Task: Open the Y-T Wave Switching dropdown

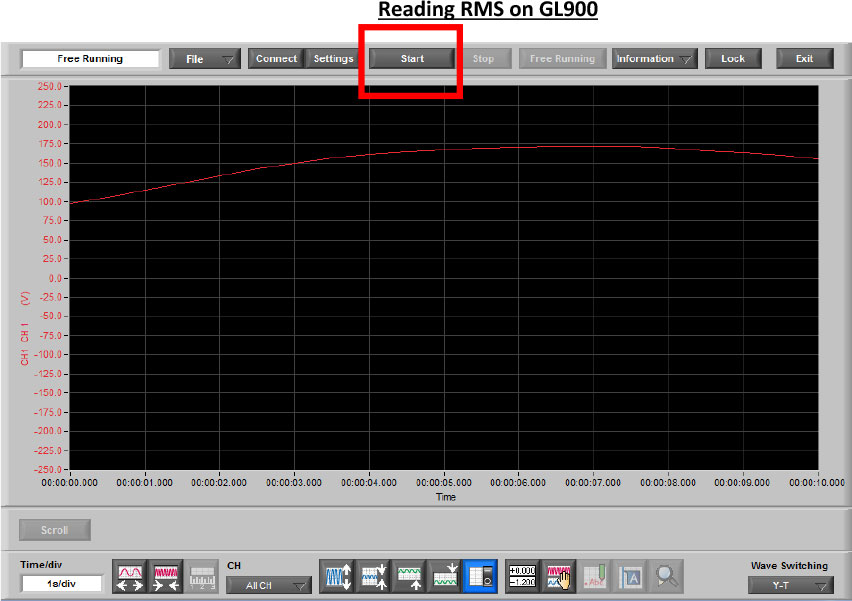Action: (x=790, y=586)
